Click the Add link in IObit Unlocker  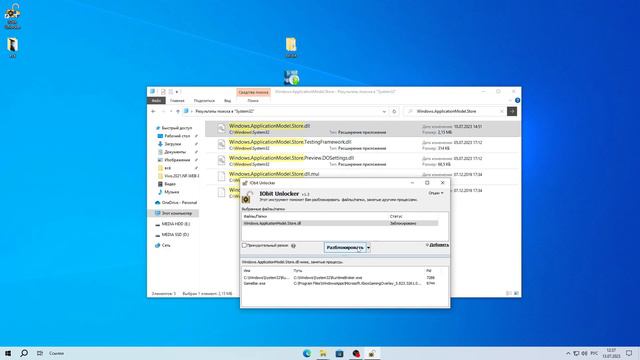coord(439,245)
